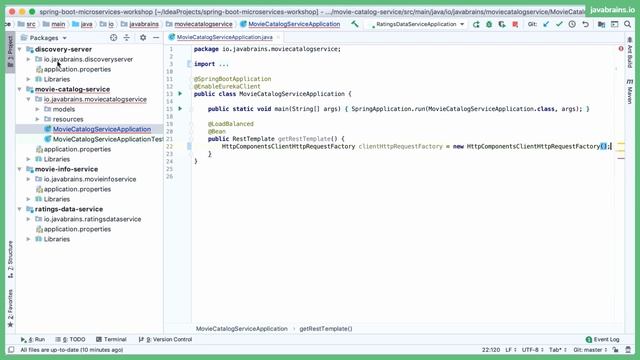The height and width of the screenshot is (360, 640).
Task: Collapse the ratings-data-service module
Action: (20, 209)
